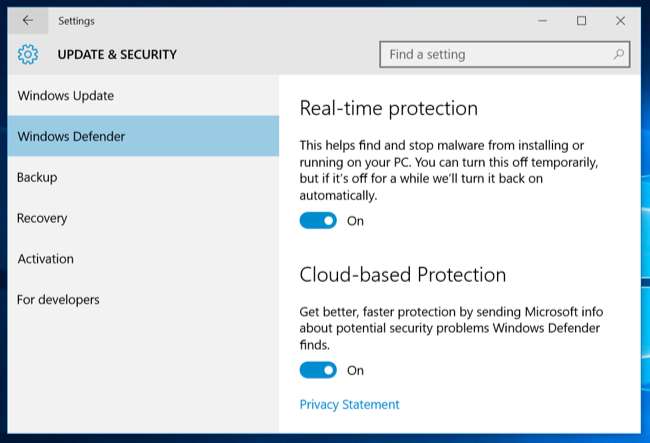The height and width of the screenshot is (443, 650).
Task: Turn off the Real-time protection switch
Action: pyautogui.click(x=318, y=221)
